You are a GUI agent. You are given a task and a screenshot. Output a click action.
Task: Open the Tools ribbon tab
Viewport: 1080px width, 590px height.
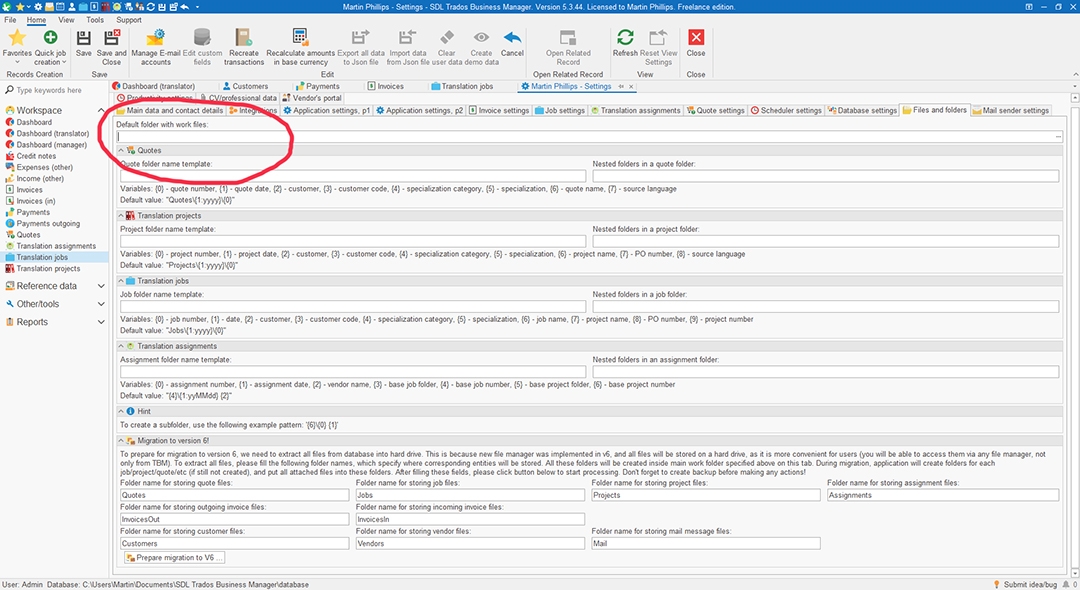95,20
